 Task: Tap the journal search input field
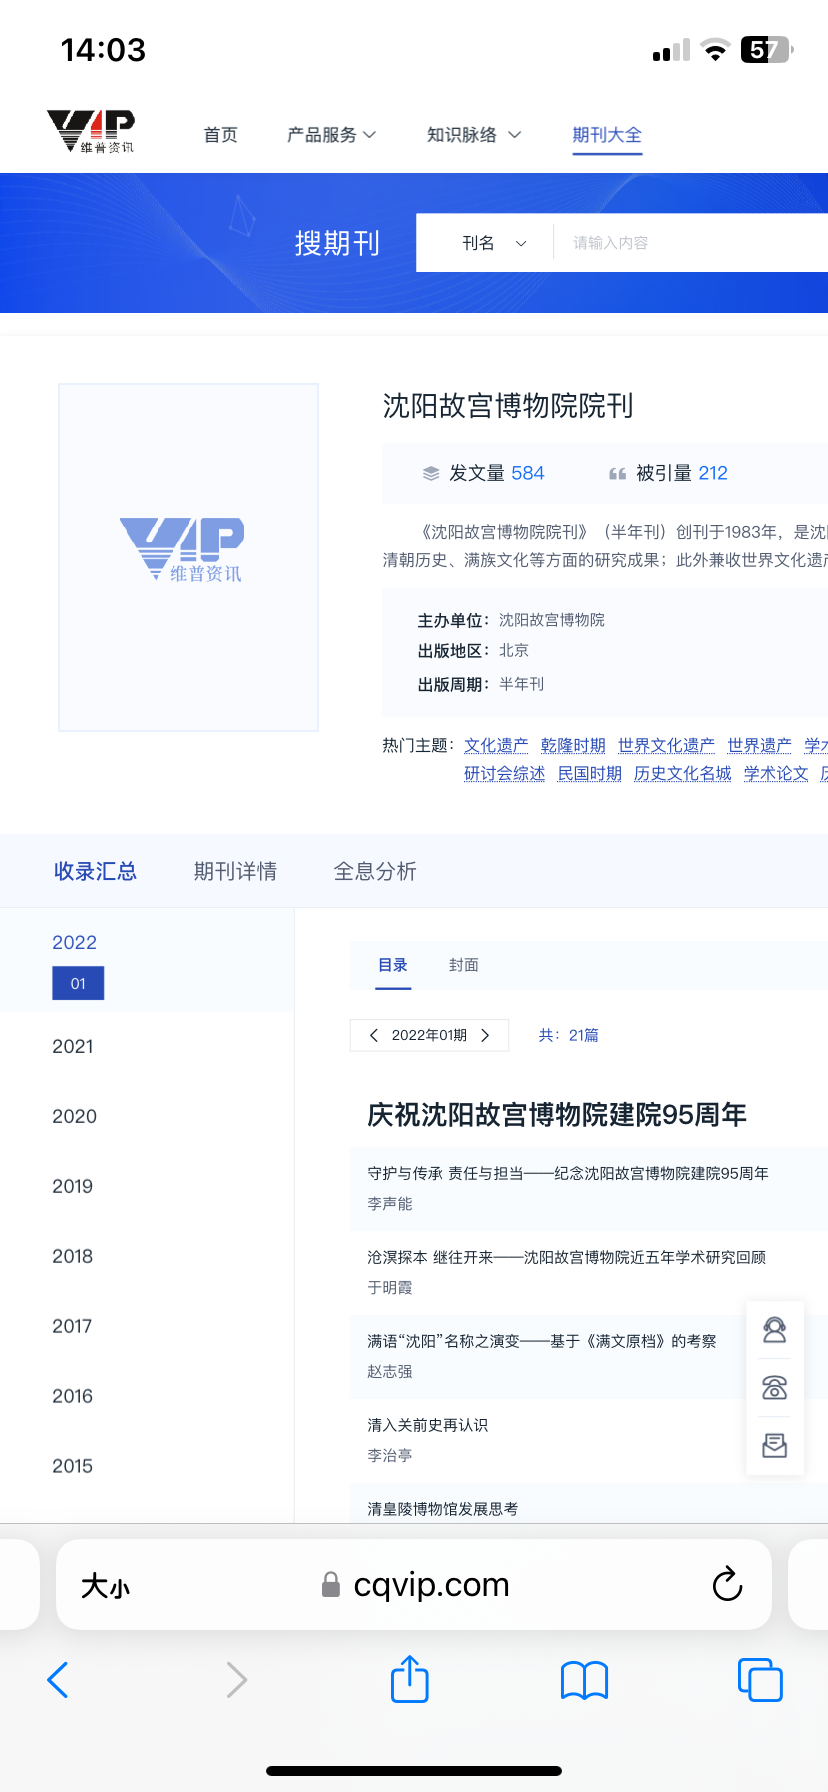(690, 243)
